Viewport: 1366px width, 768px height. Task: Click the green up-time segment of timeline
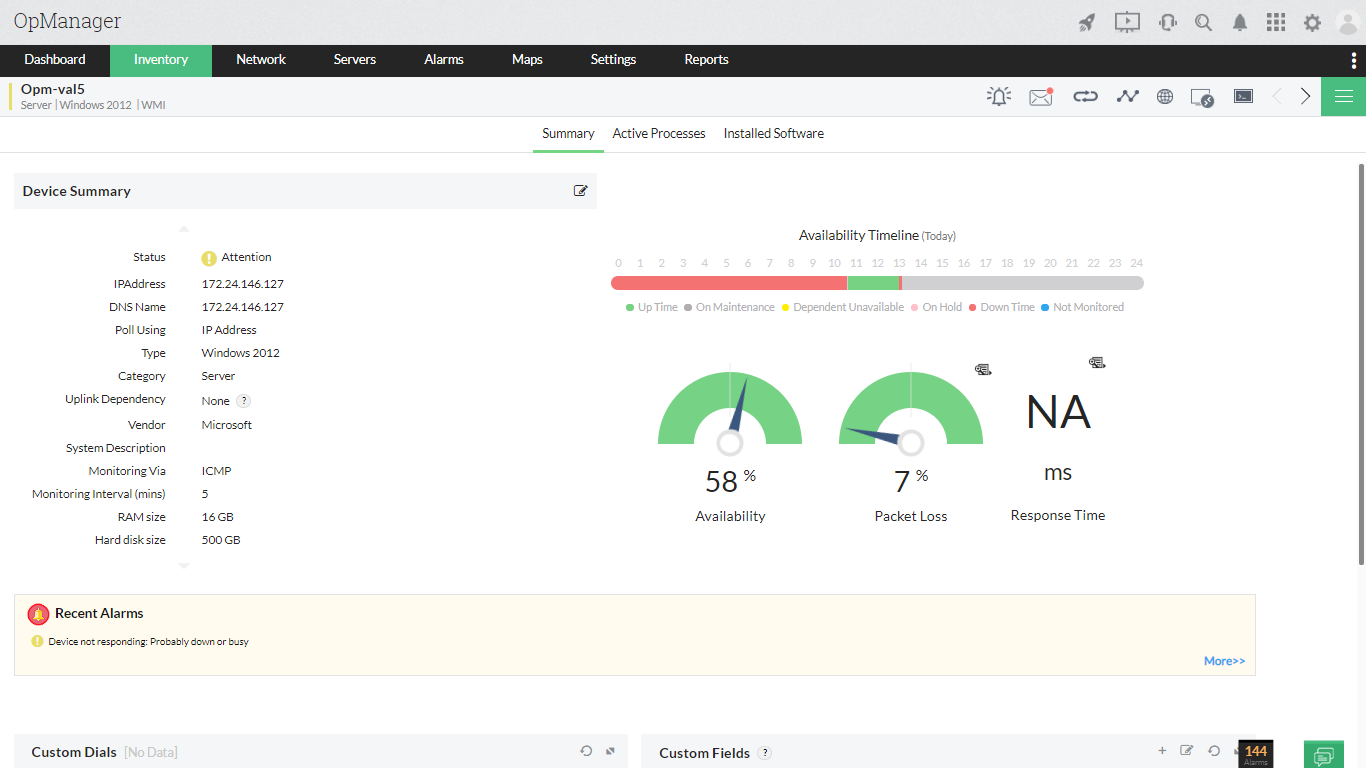point(874,283)
